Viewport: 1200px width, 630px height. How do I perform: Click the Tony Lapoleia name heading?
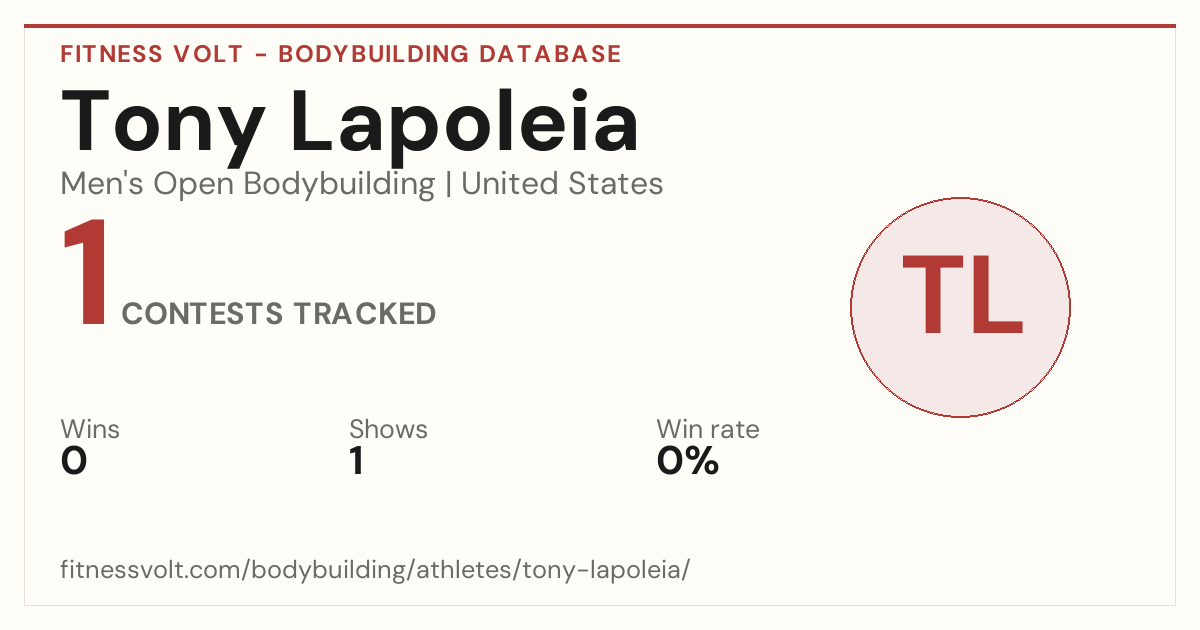(350, 124)
